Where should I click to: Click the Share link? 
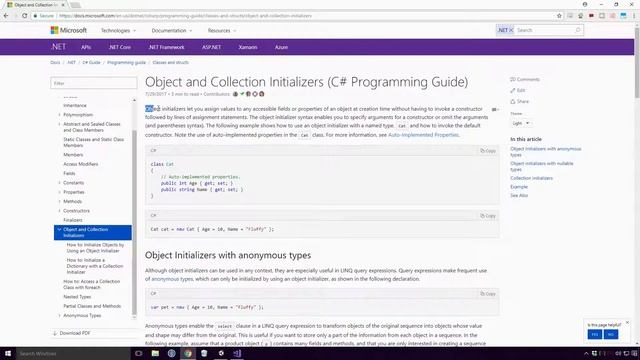(x=519, y=101)
